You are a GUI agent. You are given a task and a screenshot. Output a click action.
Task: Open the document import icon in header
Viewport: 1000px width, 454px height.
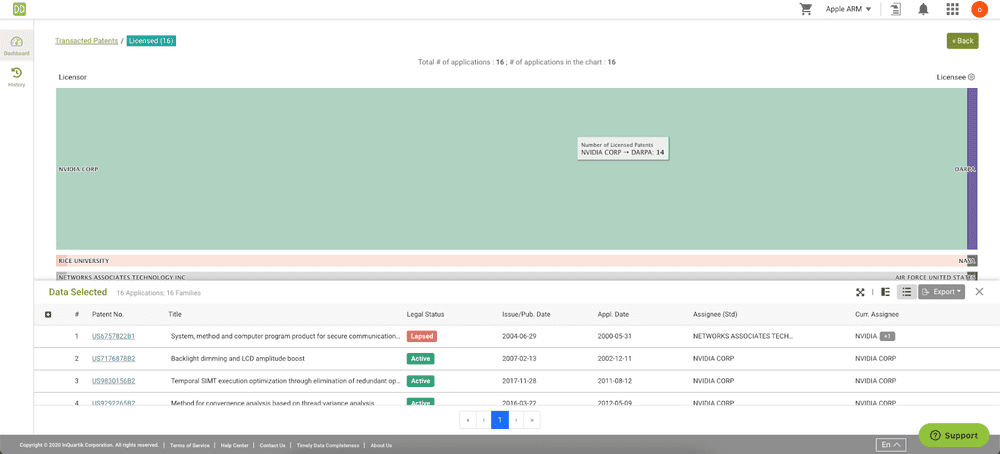pyautogui.click(x=897, y=9)
